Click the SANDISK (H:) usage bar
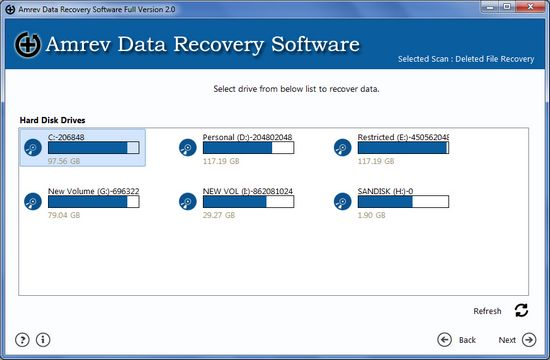The image size is (550, 360). pos(403,202)
